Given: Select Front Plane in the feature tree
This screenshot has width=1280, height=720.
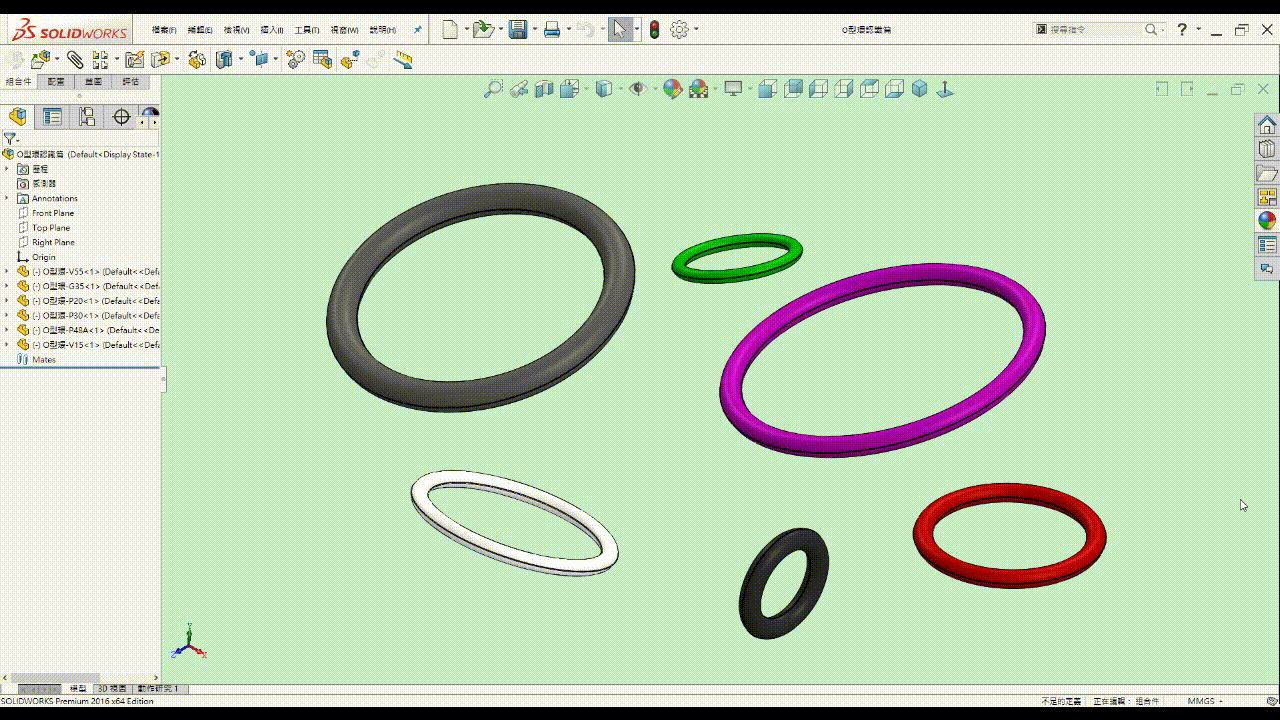Looking at the screenshot, I should (52, 213).
